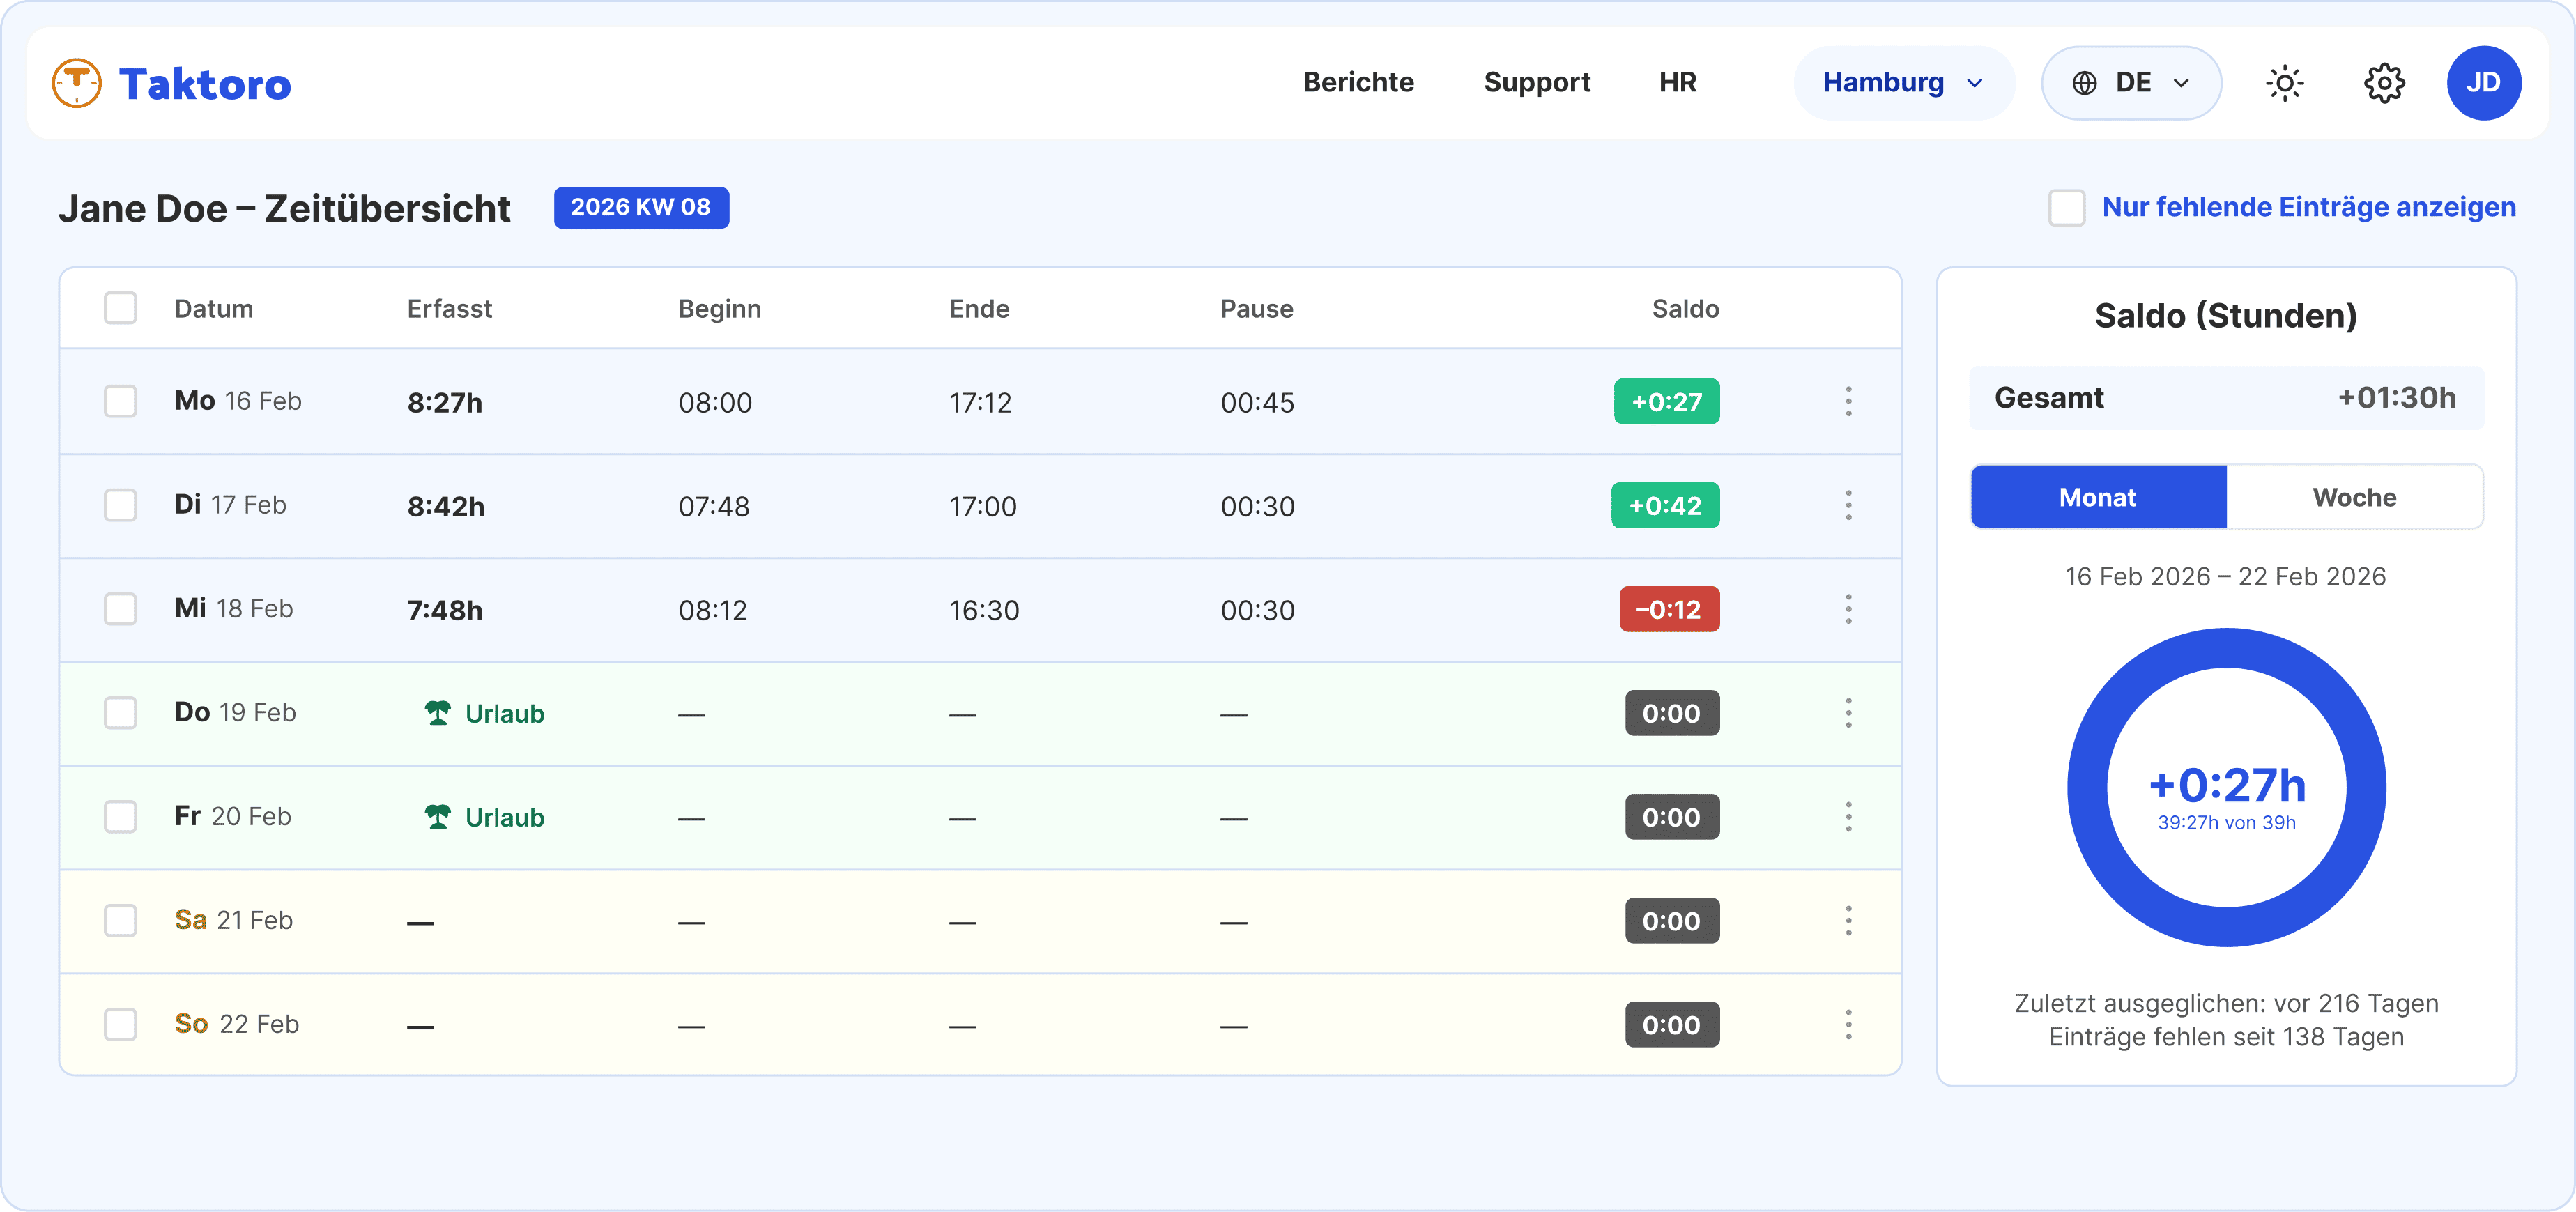Click the Gesamt +01:30h summary row

click(x=2226, y=398)
